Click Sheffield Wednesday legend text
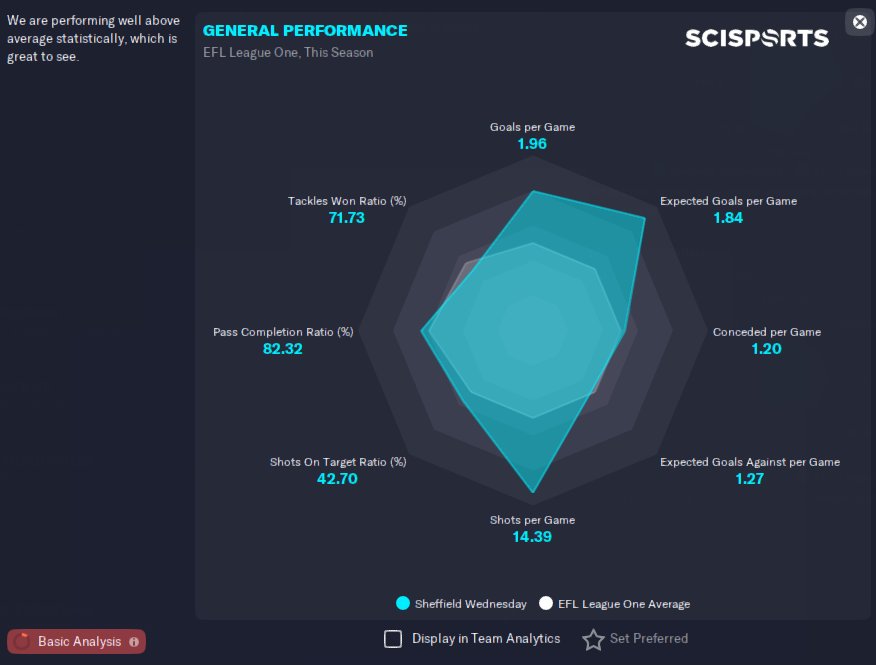Image resolution: width=876 pixels, height=665 pixels. coord(470,604)
